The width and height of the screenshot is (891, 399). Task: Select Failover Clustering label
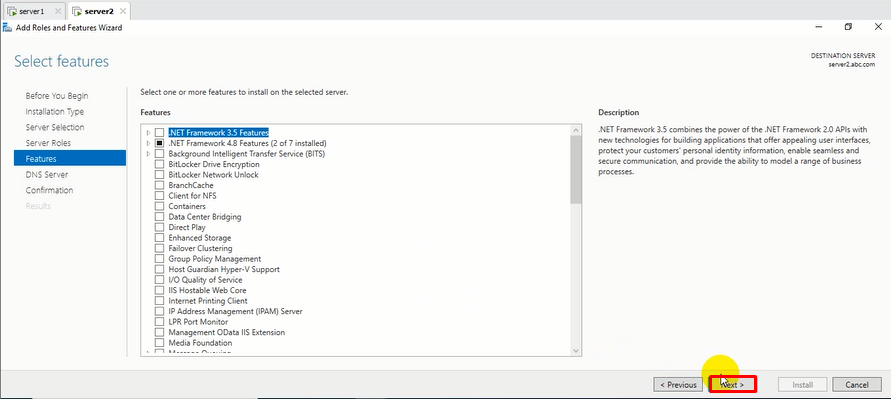[200, 248]
